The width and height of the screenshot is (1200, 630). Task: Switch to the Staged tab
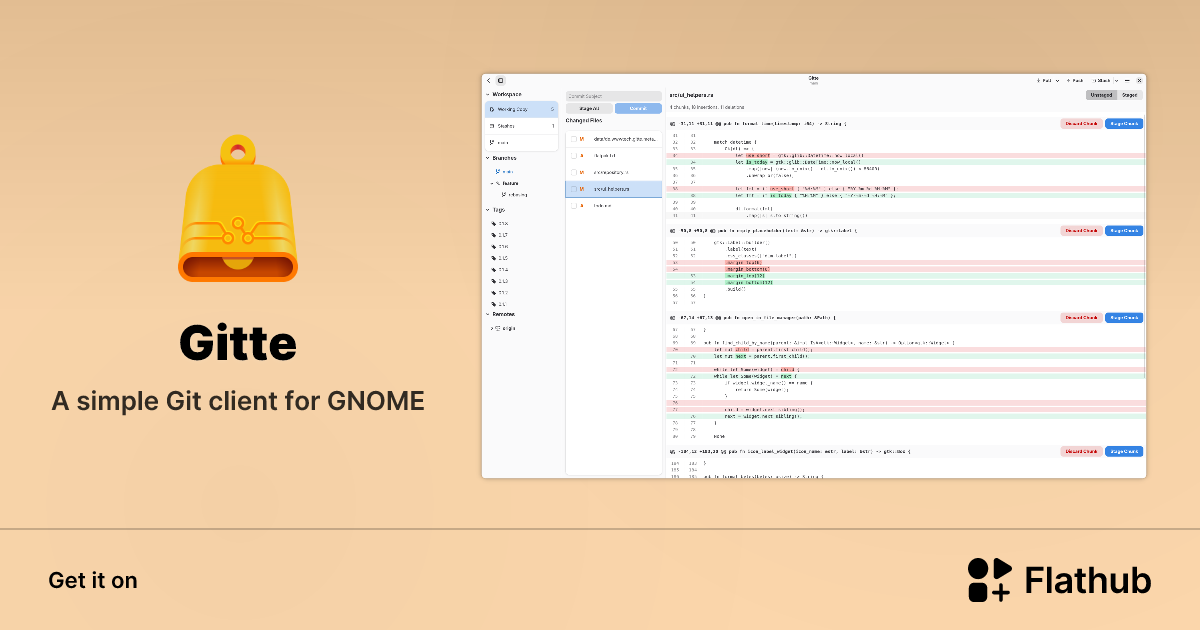[1129, 95]
